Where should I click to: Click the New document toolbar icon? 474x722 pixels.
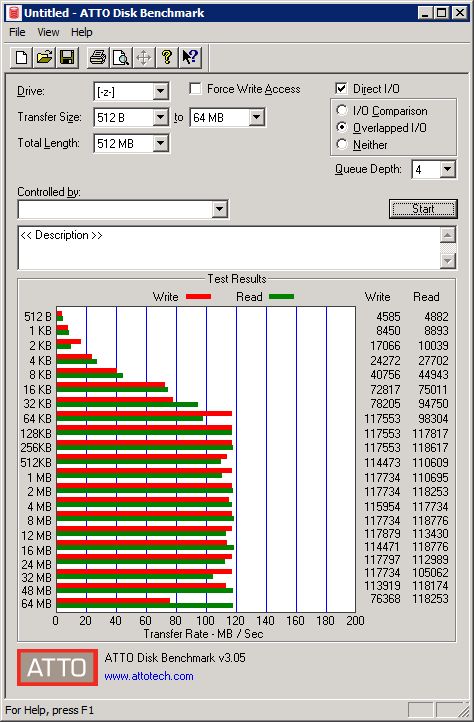[21, 58]
